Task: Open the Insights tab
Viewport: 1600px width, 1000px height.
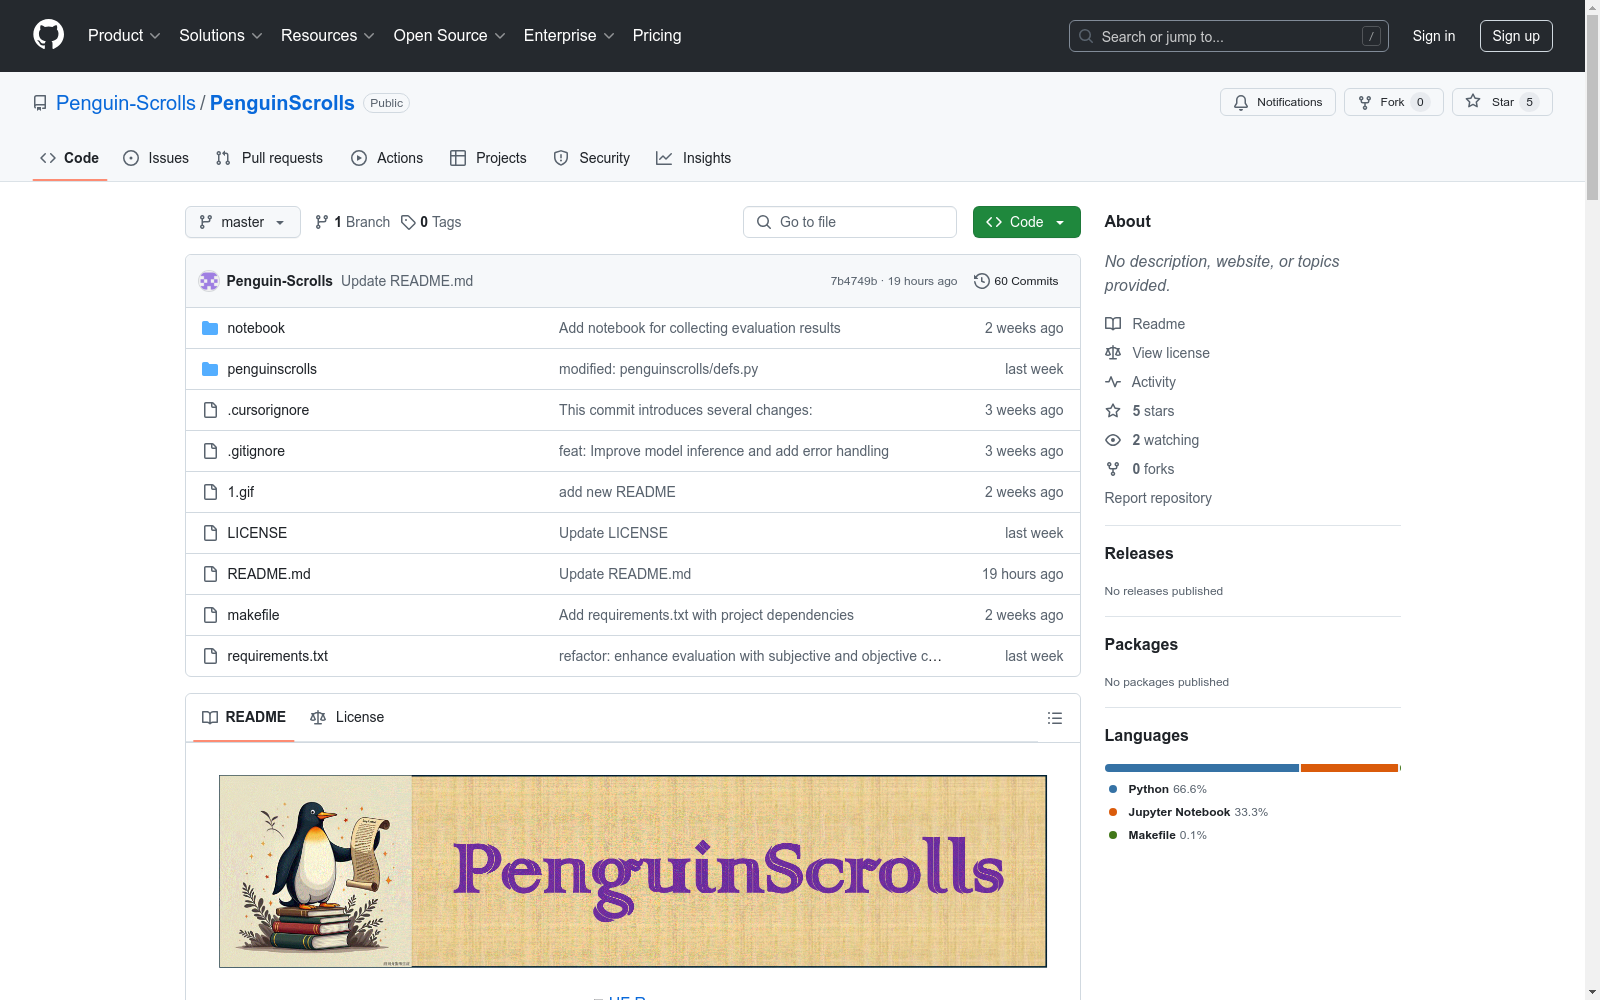Action: click(693, 158)
